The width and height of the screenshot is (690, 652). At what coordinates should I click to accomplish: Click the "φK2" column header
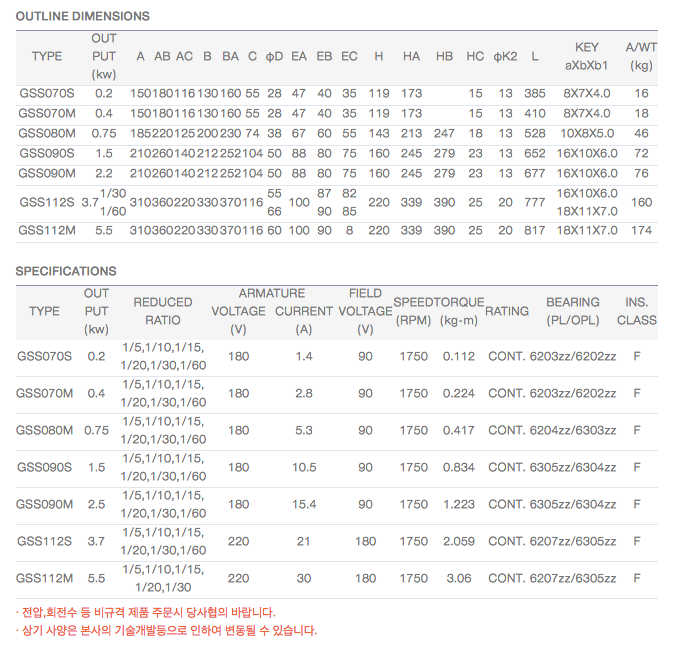505,56
